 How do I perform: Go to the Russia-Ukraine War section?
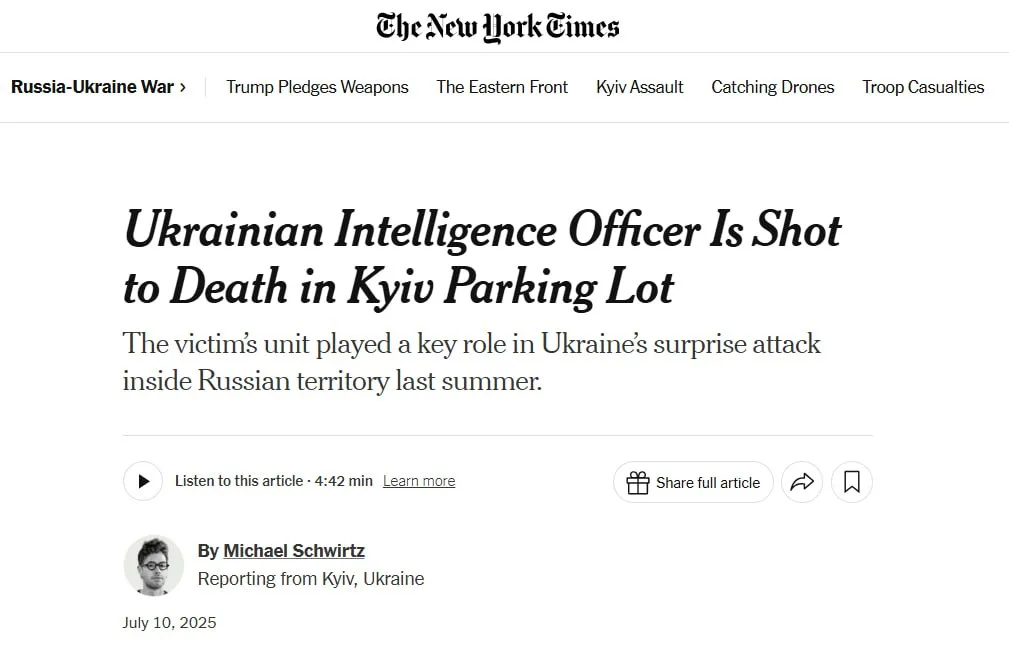click(92, 87)
